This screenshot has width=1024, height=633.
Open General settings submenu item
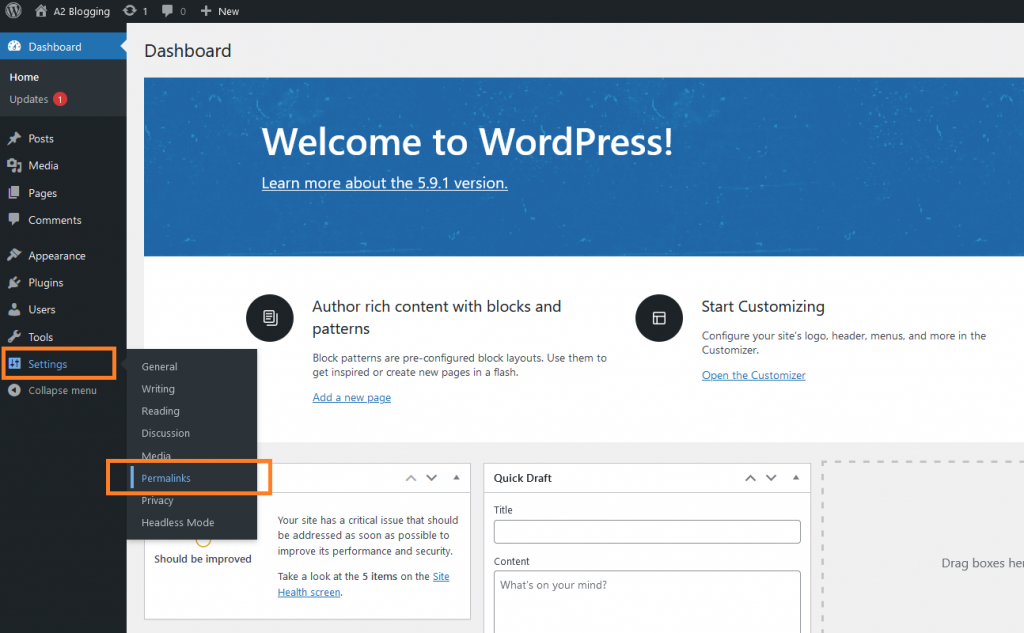tap(159, 366)
